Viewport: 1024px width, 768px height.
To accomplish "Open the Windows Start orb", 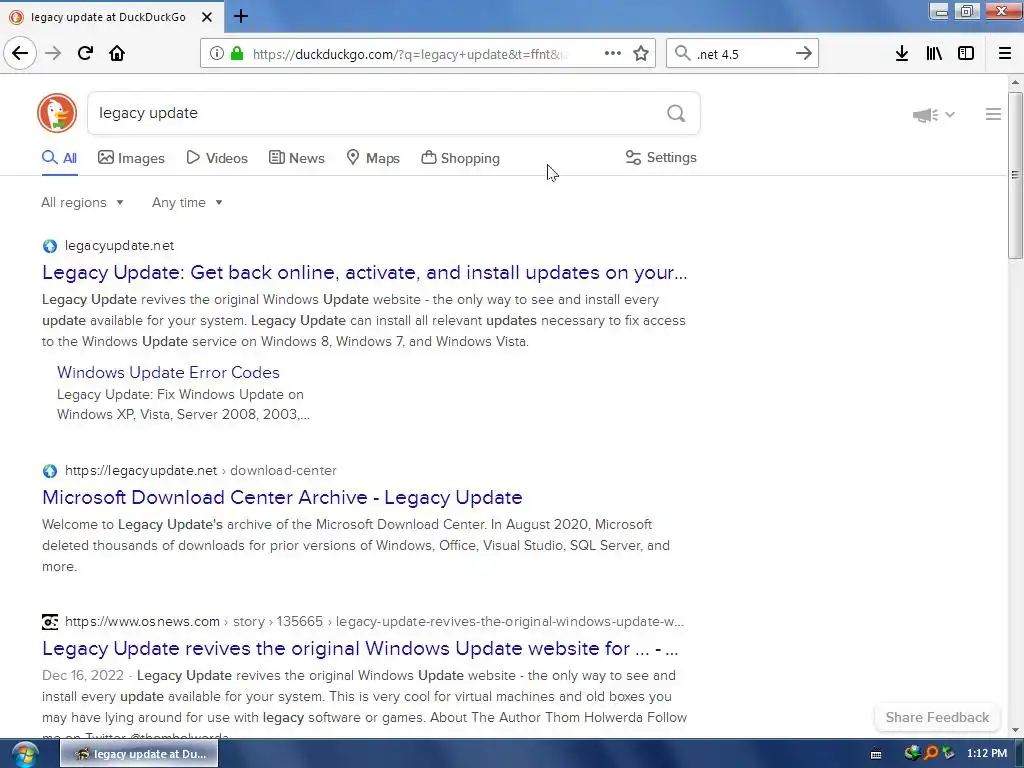I will click(24, 754).
